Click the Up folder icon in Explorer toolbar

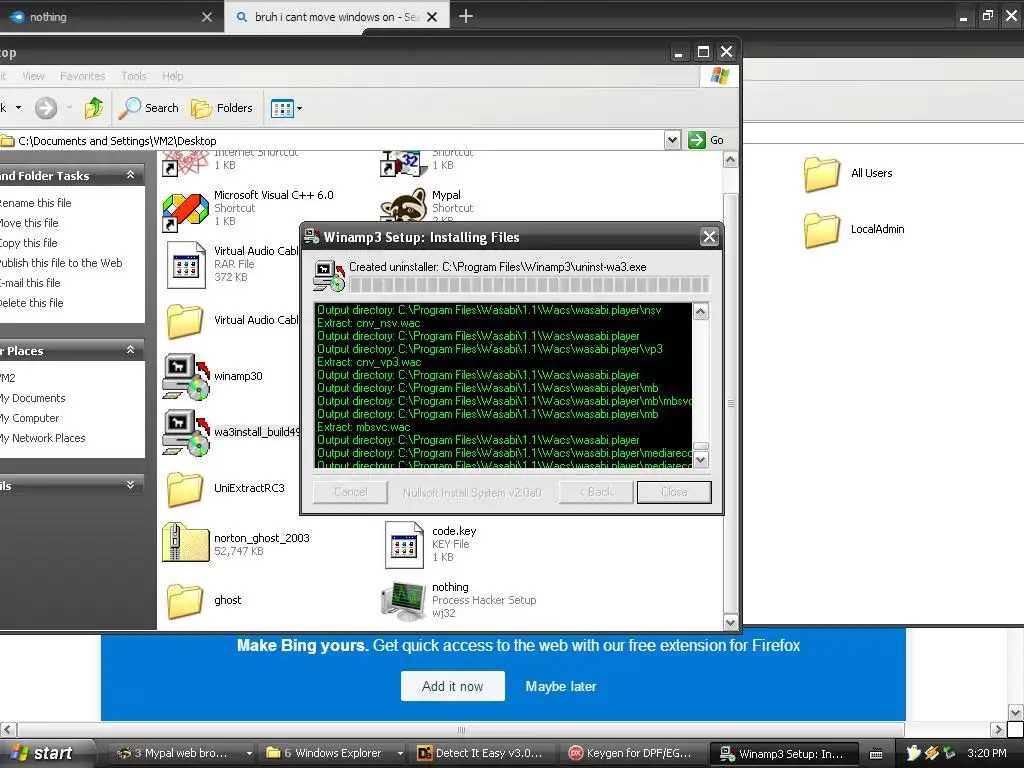[93, 108]
